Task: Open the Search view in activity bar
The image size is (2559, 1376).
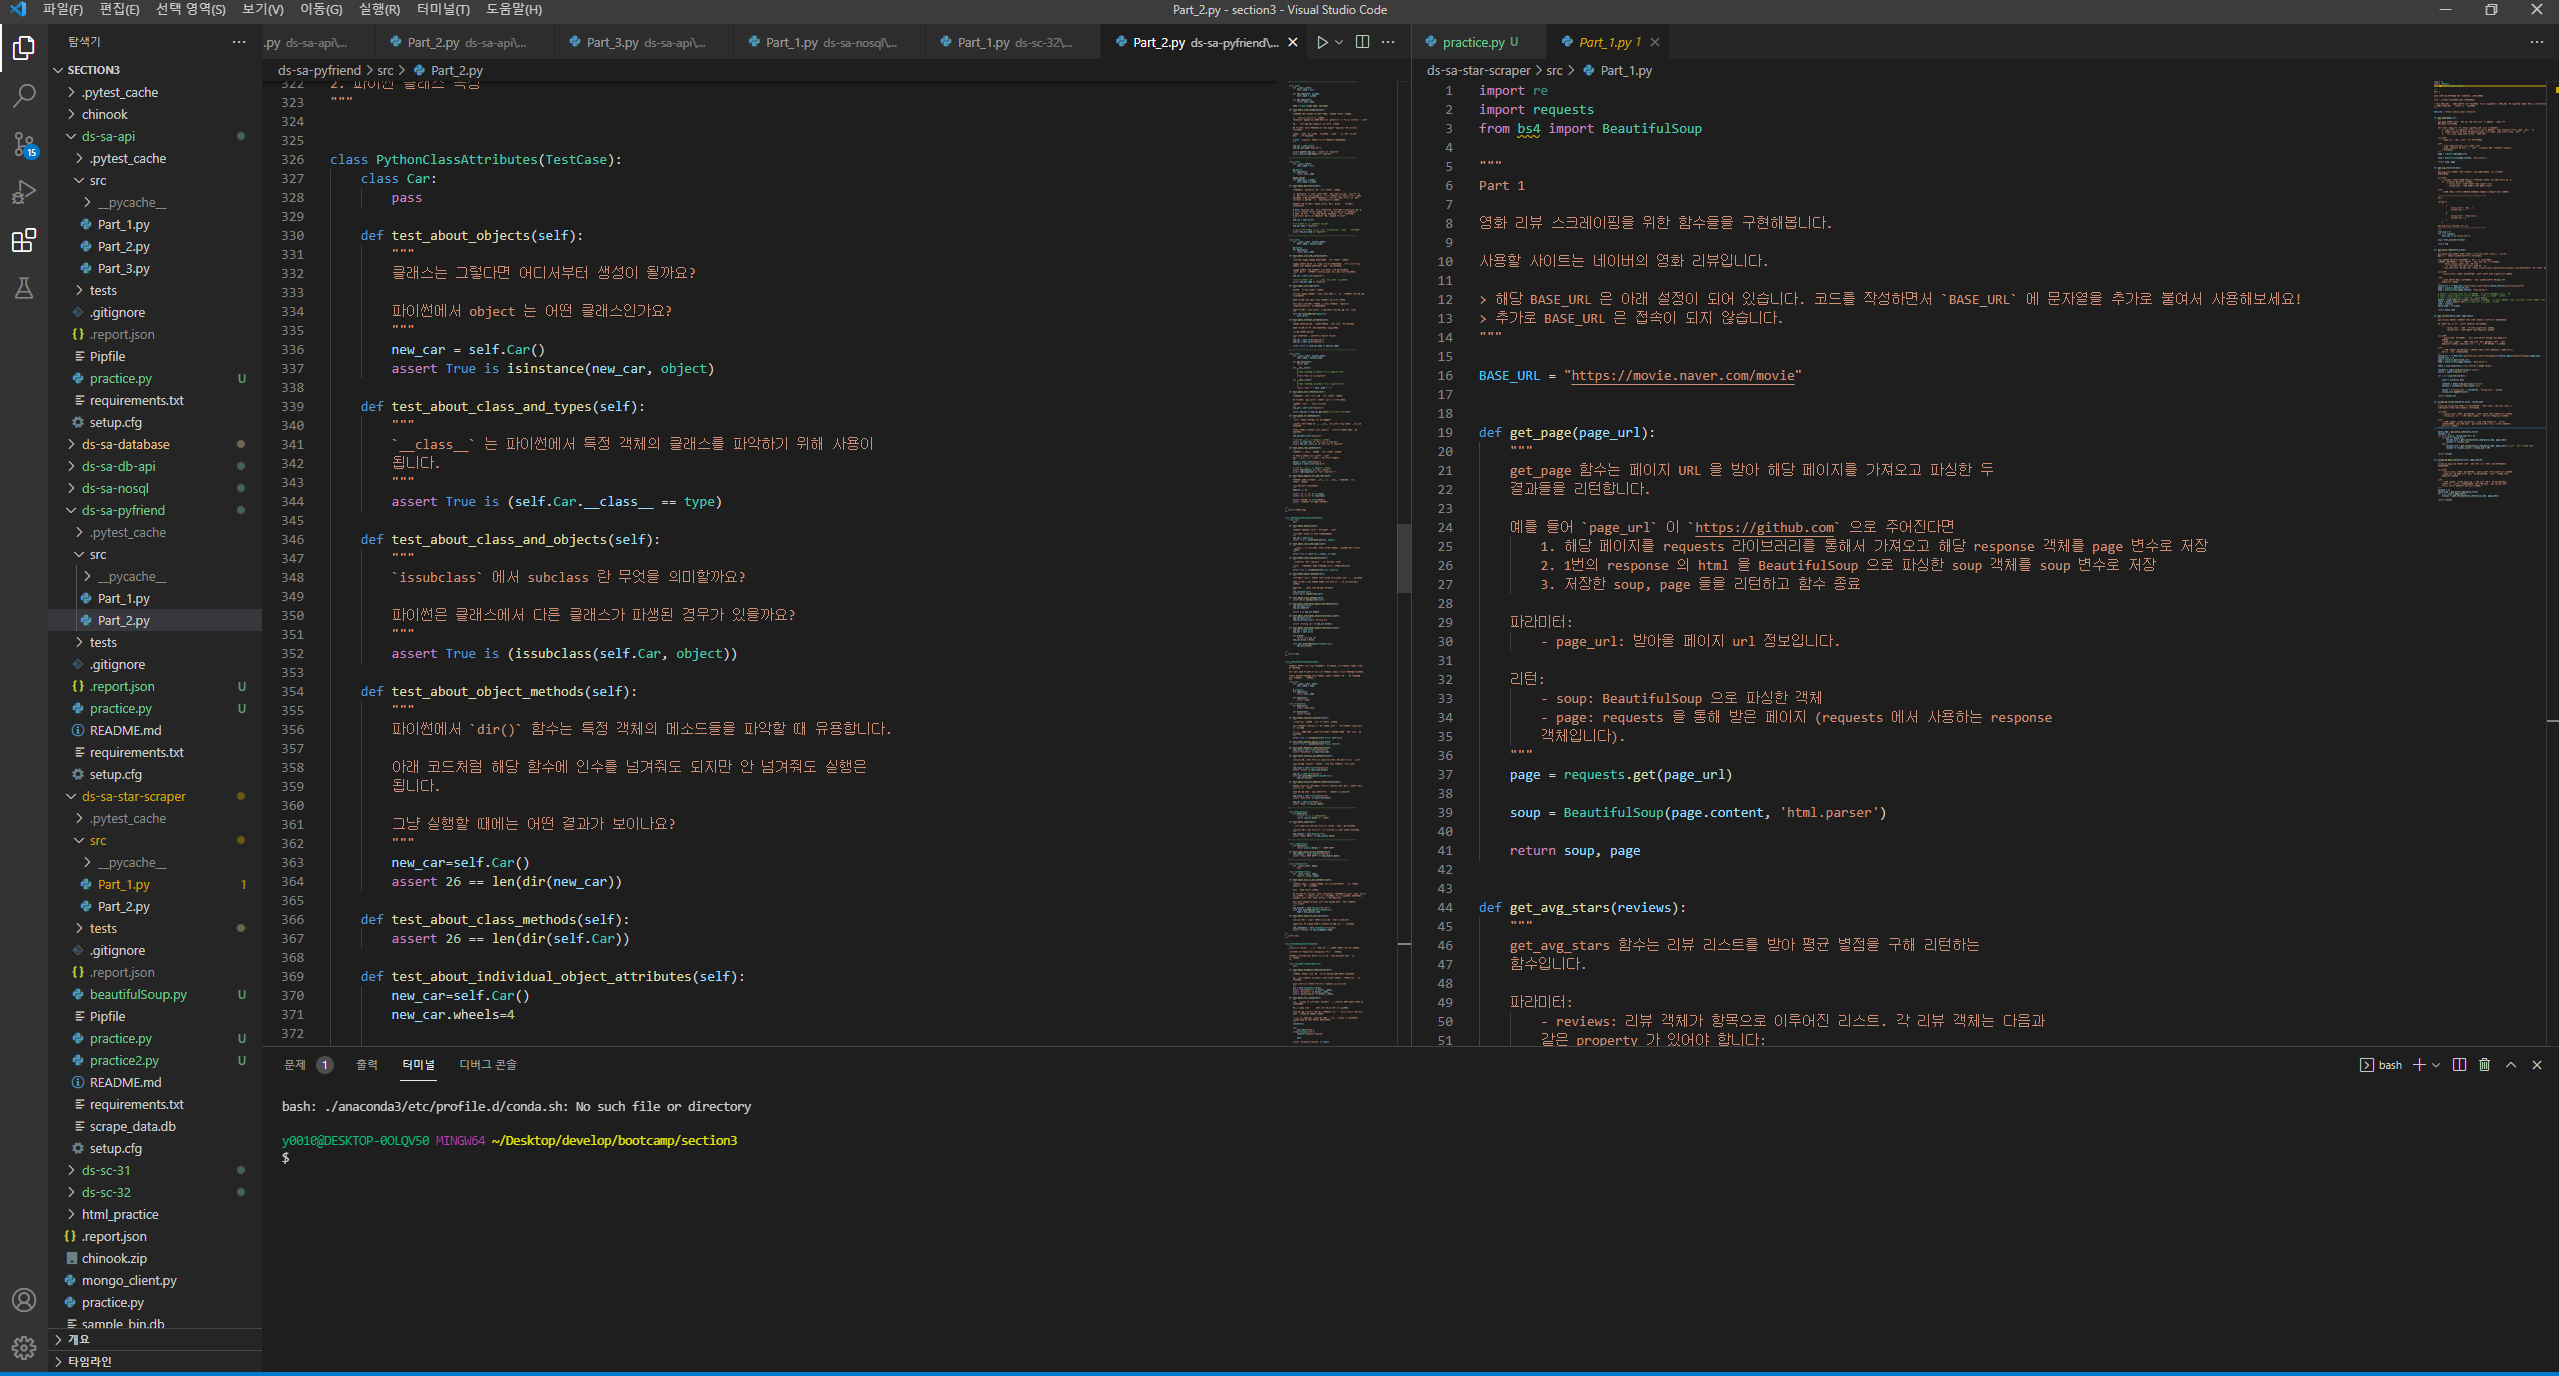Action: click(24, 96)
